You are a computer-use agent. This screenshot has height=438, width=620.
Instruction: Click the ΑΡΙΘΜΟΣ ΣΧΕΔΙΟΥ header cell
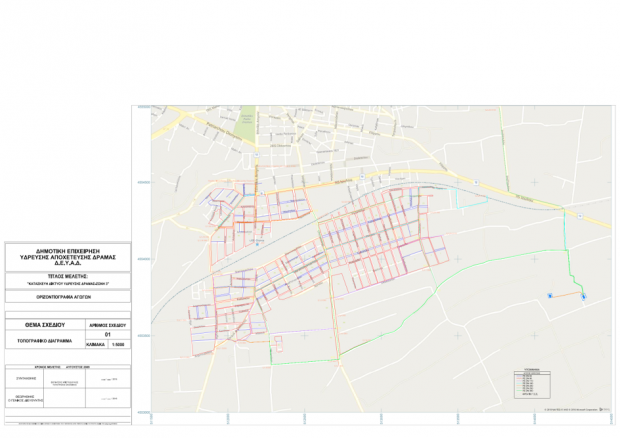coord(108,325)
